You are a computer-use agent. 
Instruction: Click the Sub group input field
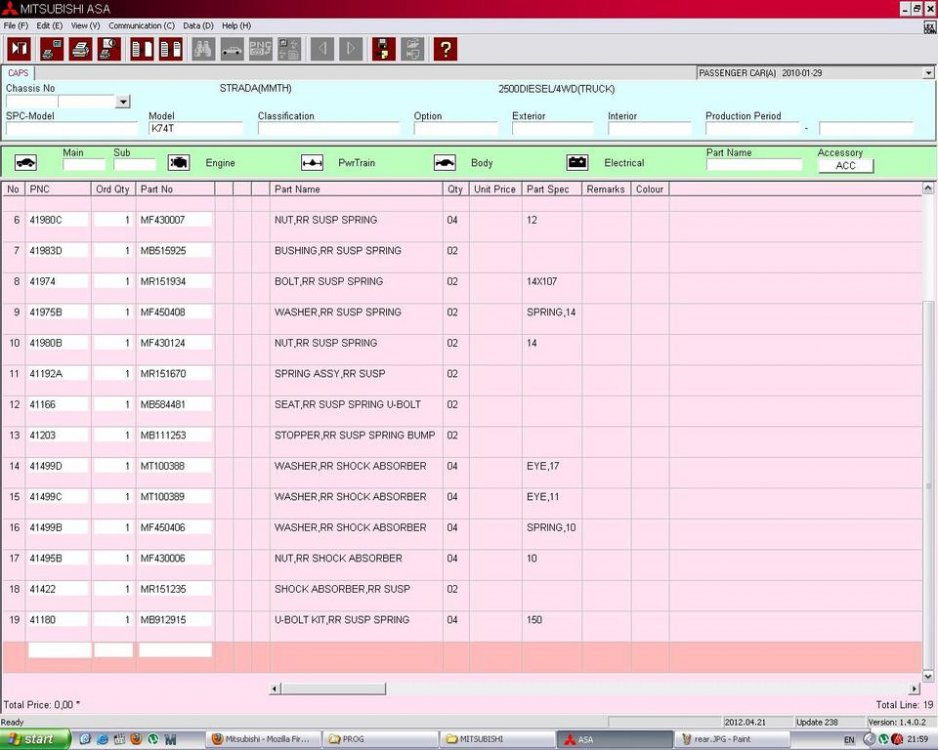pyautogui.click(x=135, y=165)
